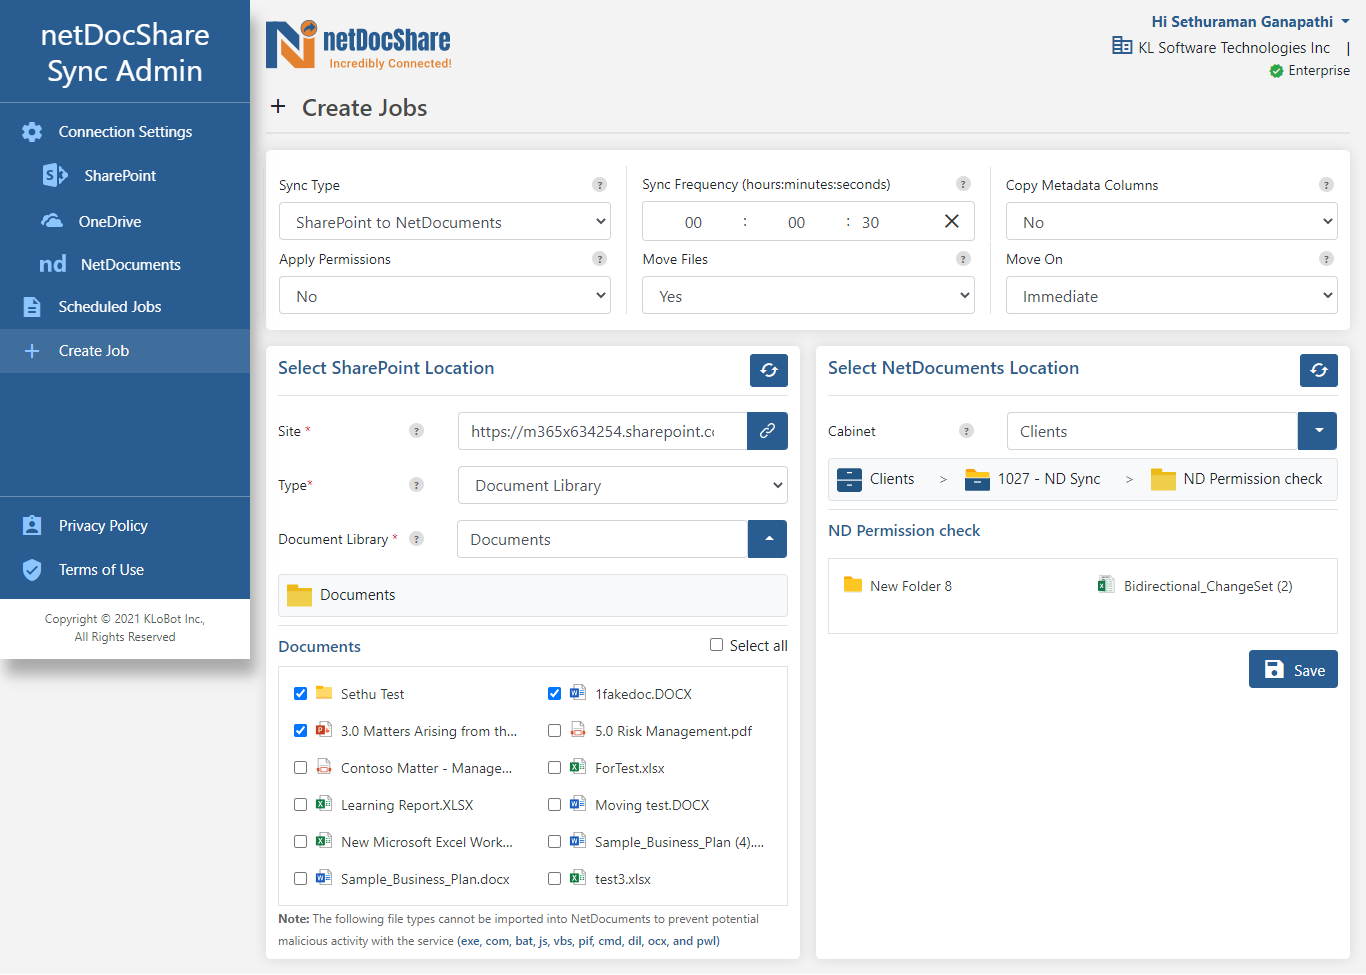
Task: Click the netDocShare logo
Action: [358, 45]
